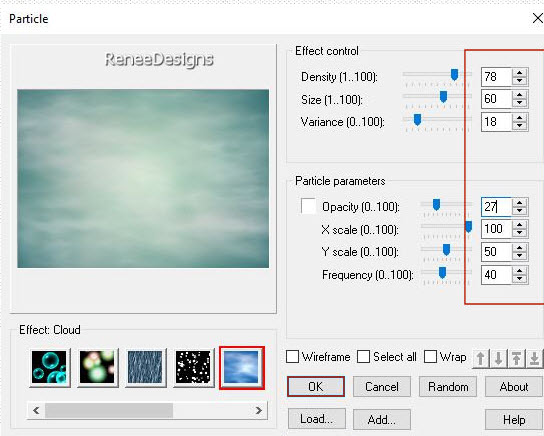The image size is (544, 436).
Task: Tick the Select all checkbox
Action: (x=363, y=357)
